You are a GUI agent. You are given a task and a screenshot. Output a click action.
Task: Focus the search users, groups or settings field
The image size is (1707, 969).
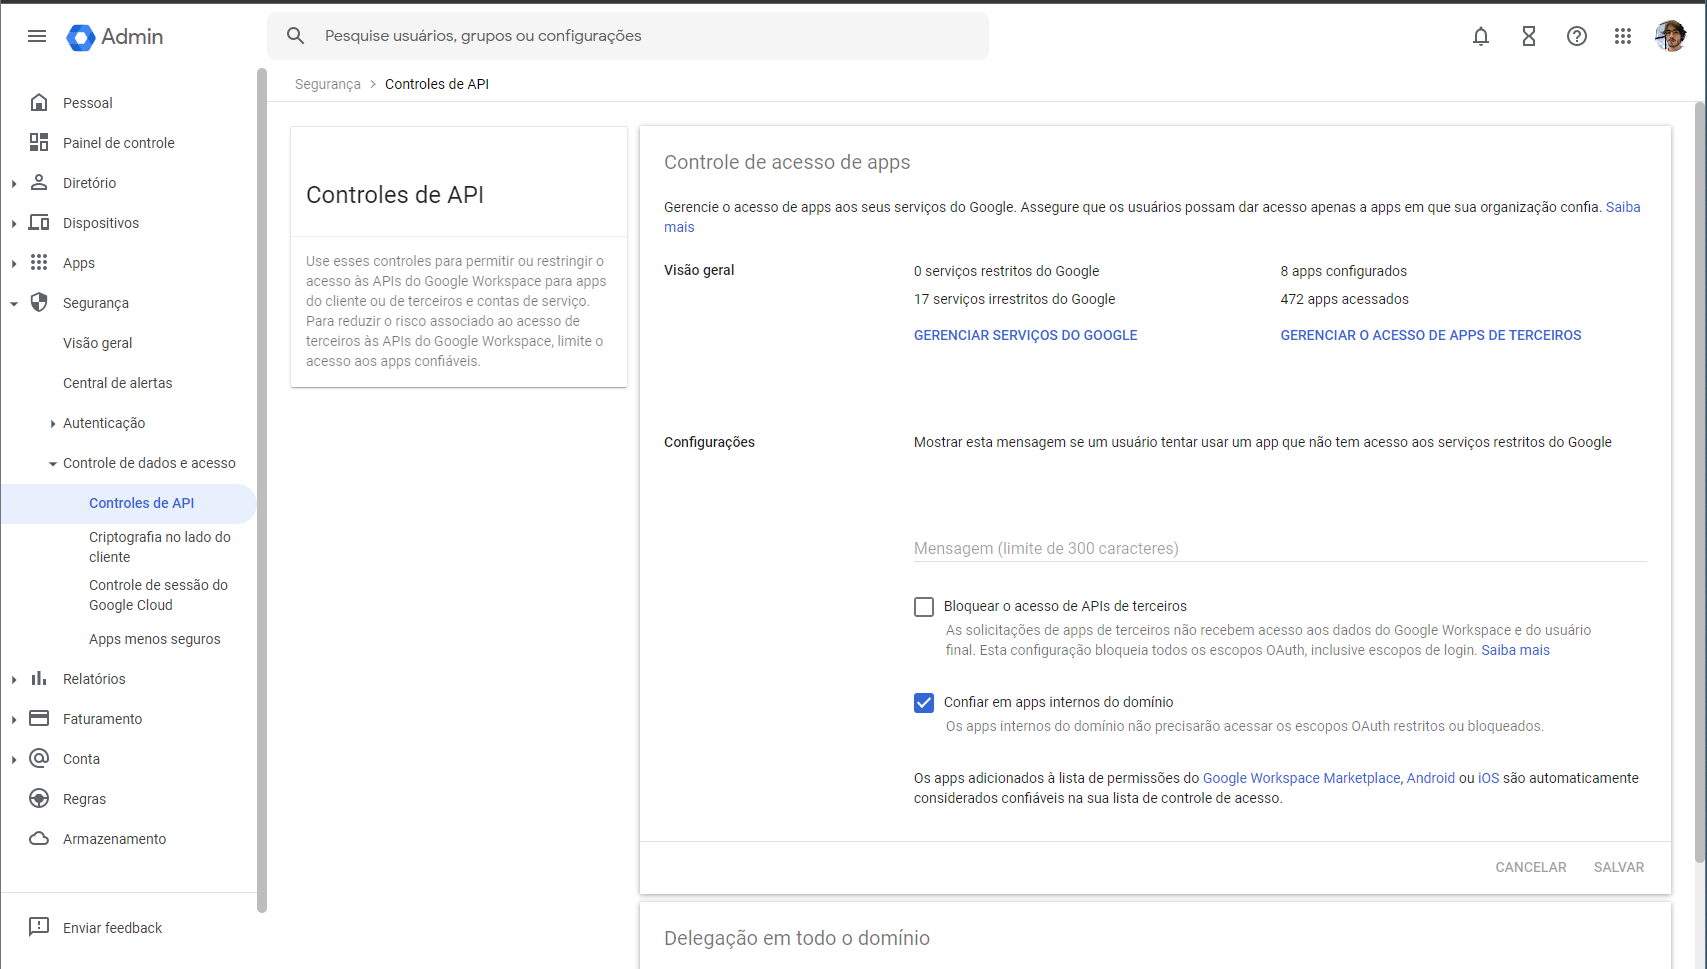click(x=628, y=36)
